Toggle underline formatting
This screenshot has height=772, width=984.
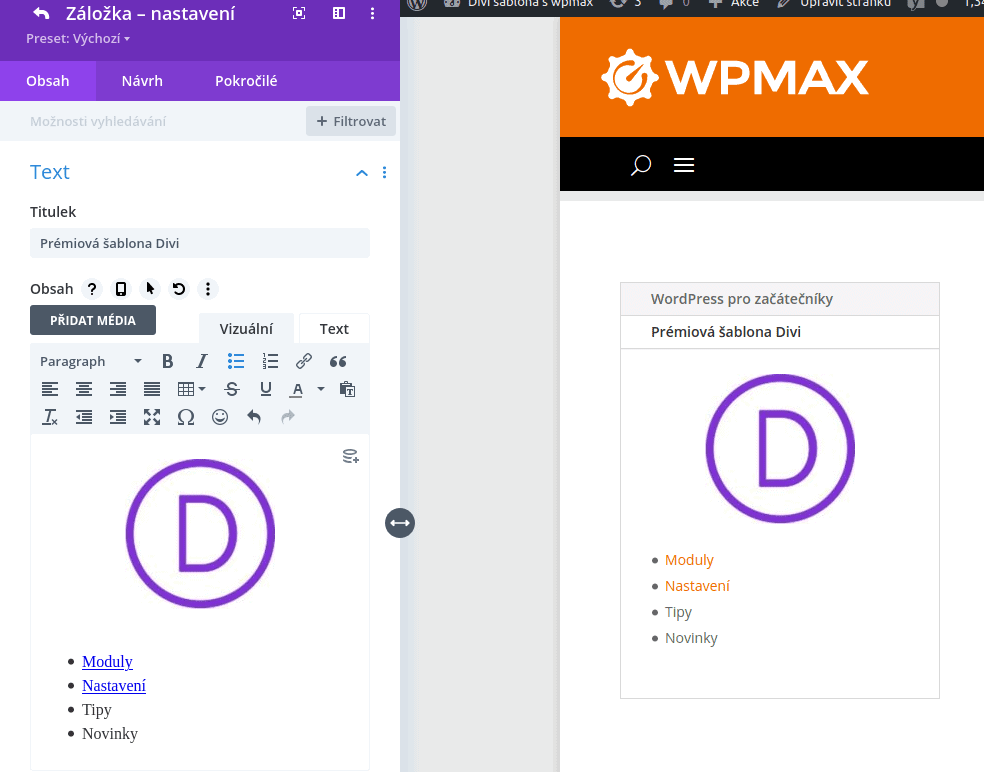265,389
